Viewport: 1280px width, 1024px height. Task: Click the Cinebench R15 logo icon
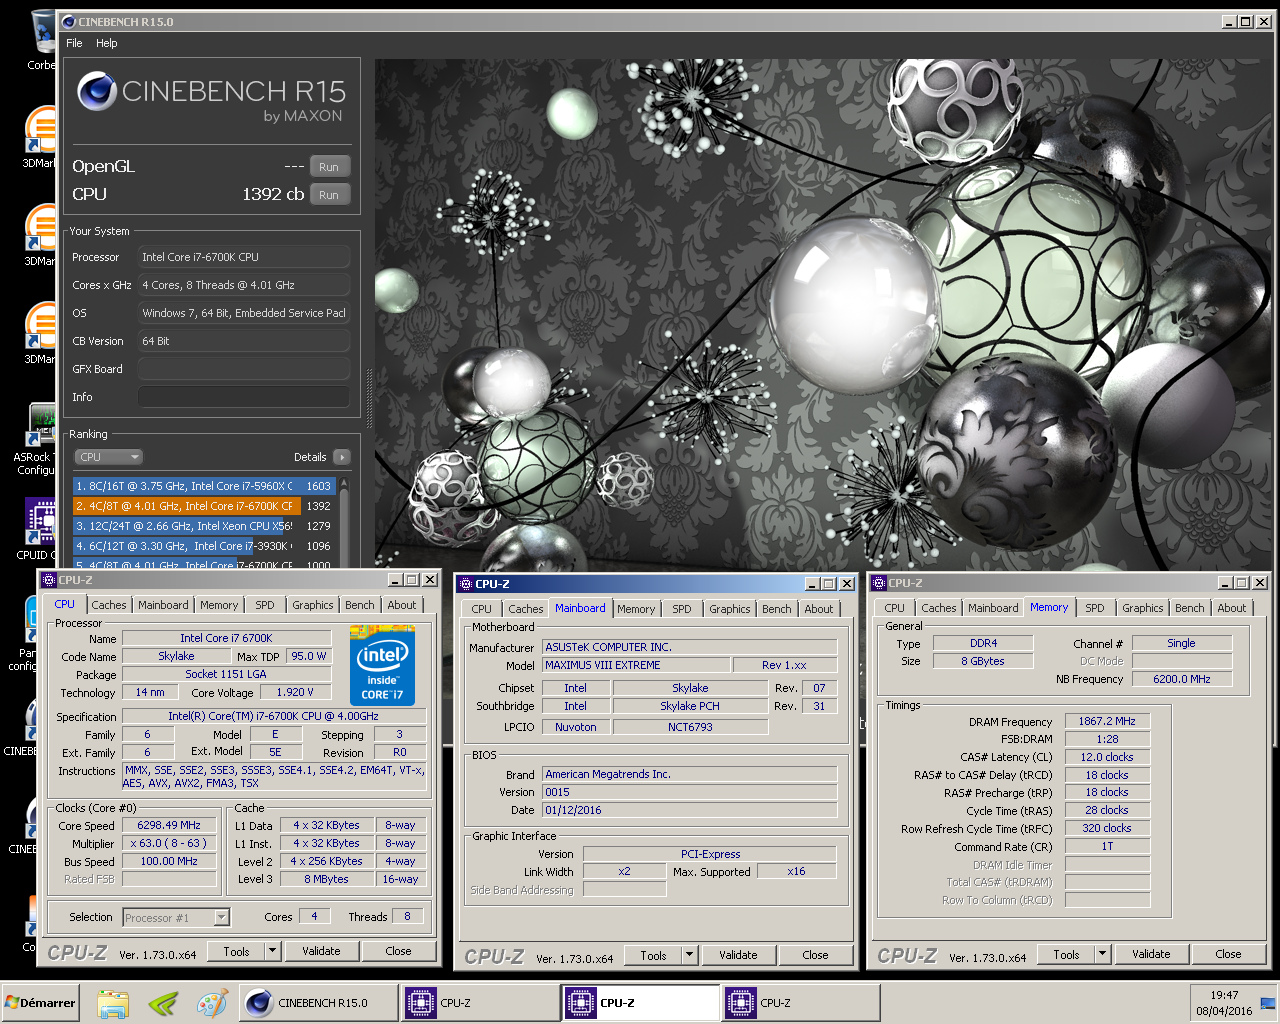click(x=96, y=91)
